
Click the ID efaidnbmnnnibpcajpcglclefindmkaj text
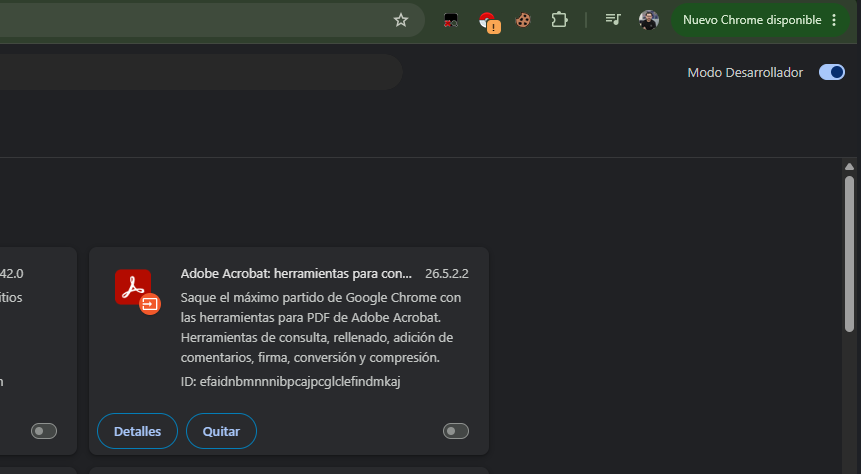(x=290, y=381)
